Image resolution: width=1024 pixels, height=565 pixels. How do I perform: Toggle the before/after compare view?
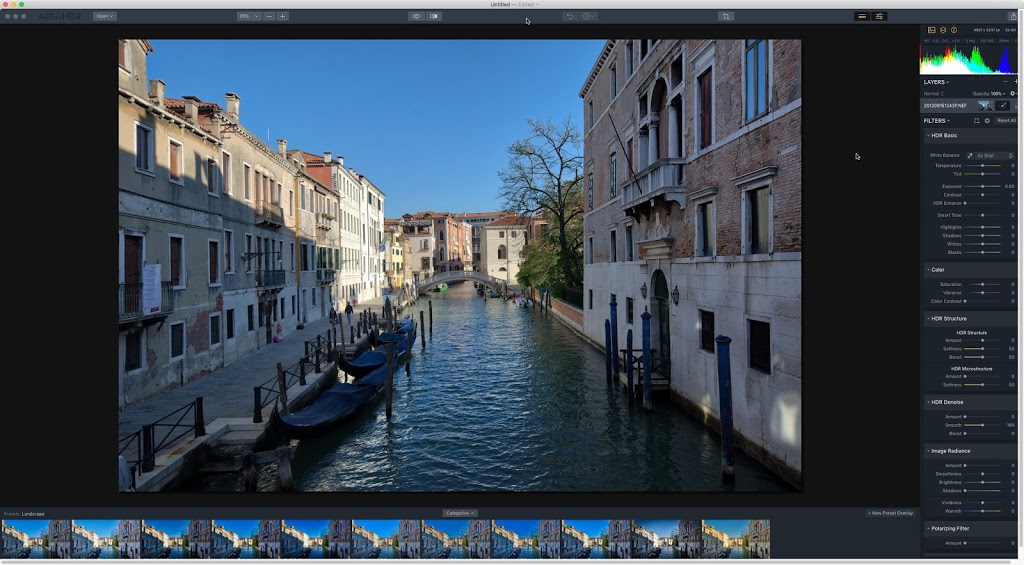pos(434,16)
